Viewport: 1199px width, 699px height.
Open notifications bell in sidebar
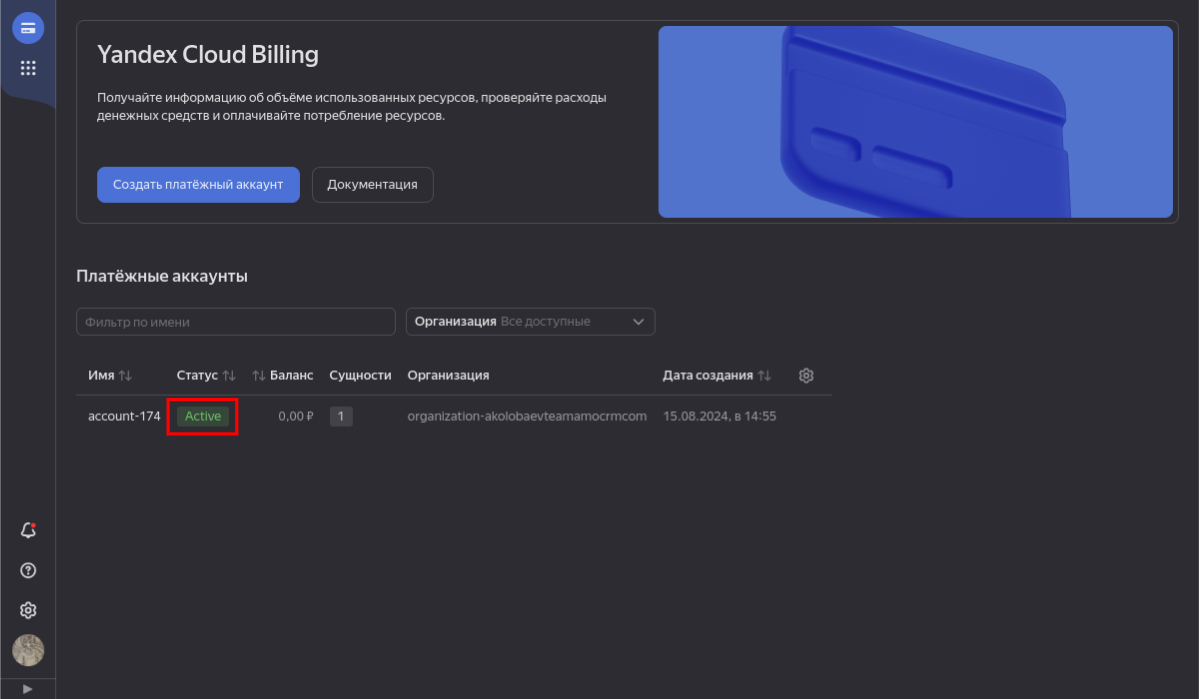point(28,530)
